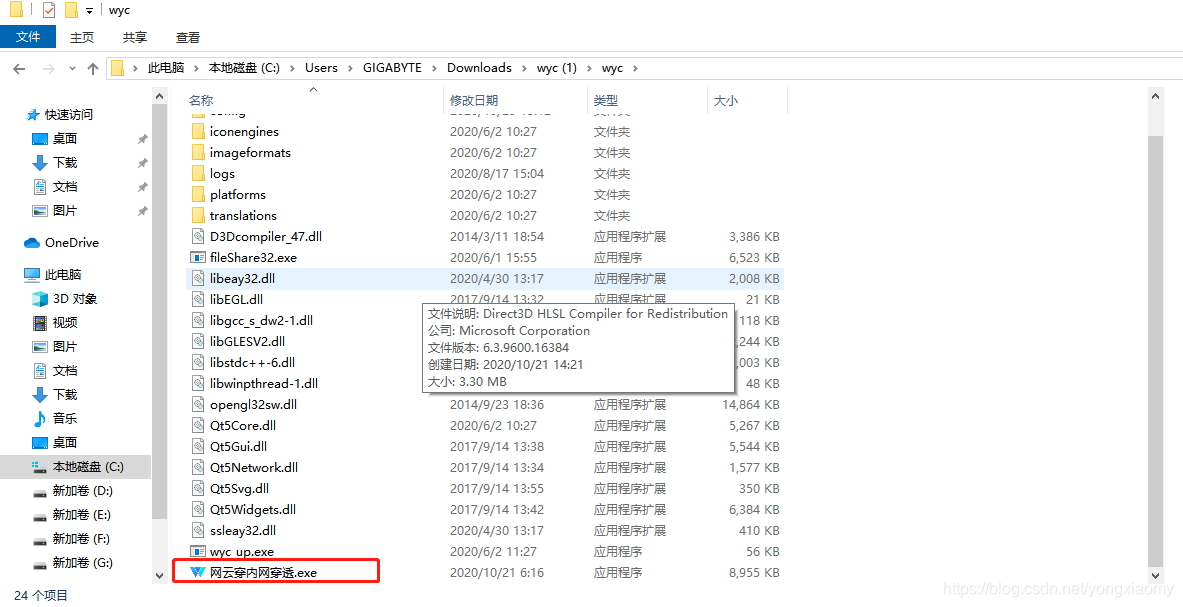1183x607 pixels.
Task: Open 音乐 folder in sidebar
Action: tap(65, 418)
